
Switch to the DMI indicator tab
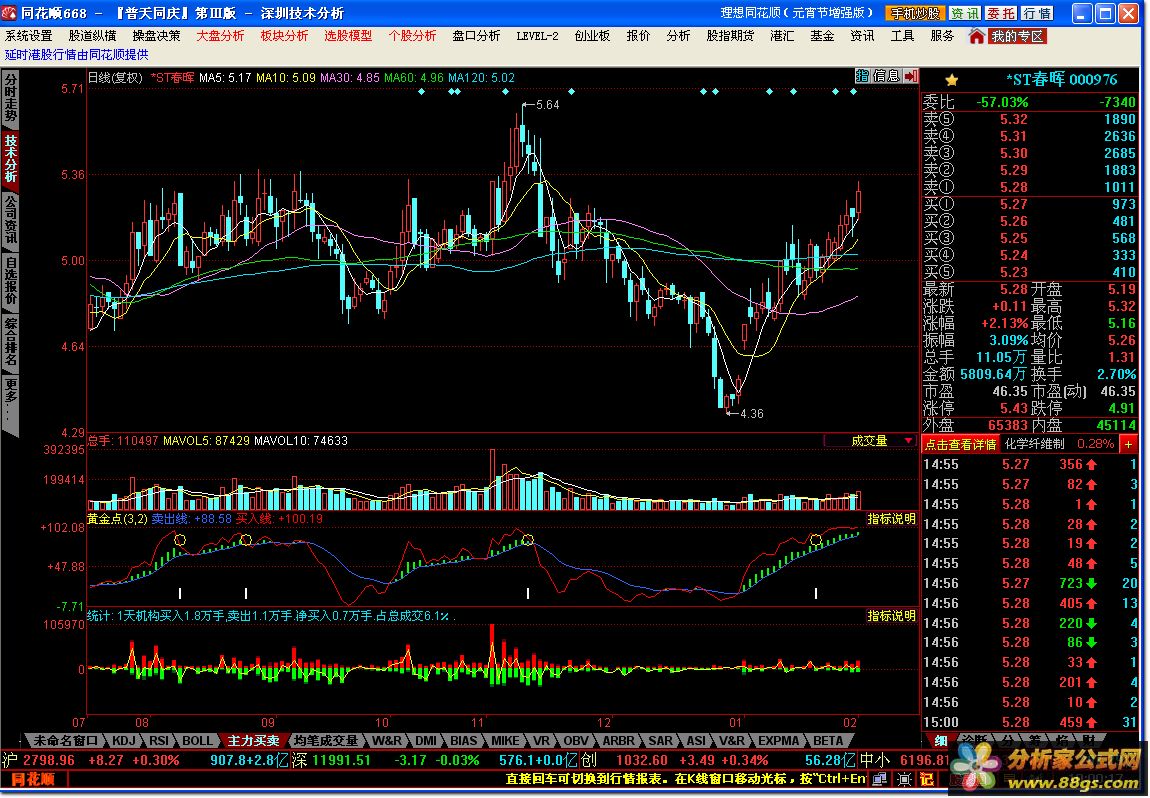tap(425, 741)
